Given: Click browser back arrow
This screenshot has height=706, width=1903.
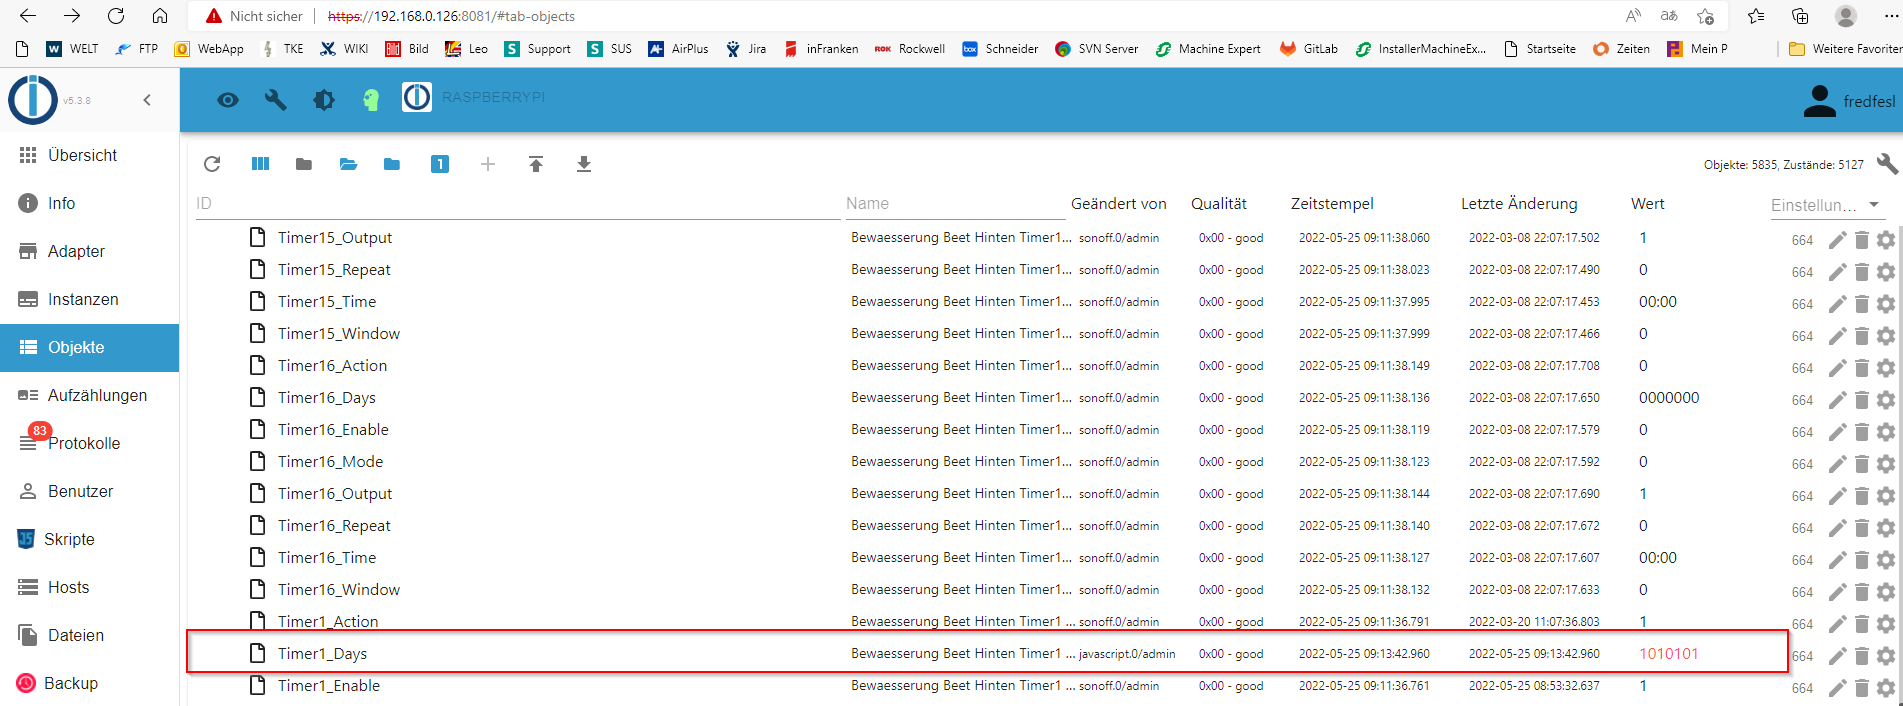Looking at the screenshot, I should (28, 16).
